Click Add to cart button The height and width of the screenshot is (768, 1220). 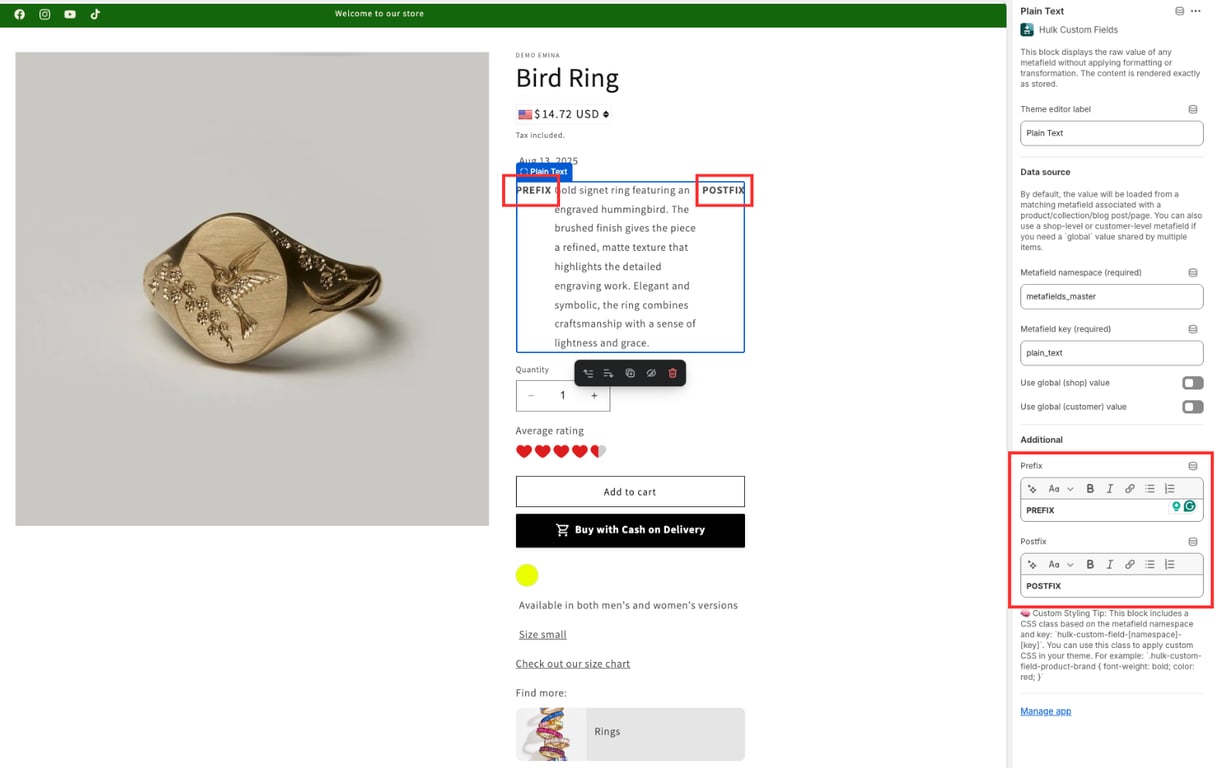click(x=630, y=492)
